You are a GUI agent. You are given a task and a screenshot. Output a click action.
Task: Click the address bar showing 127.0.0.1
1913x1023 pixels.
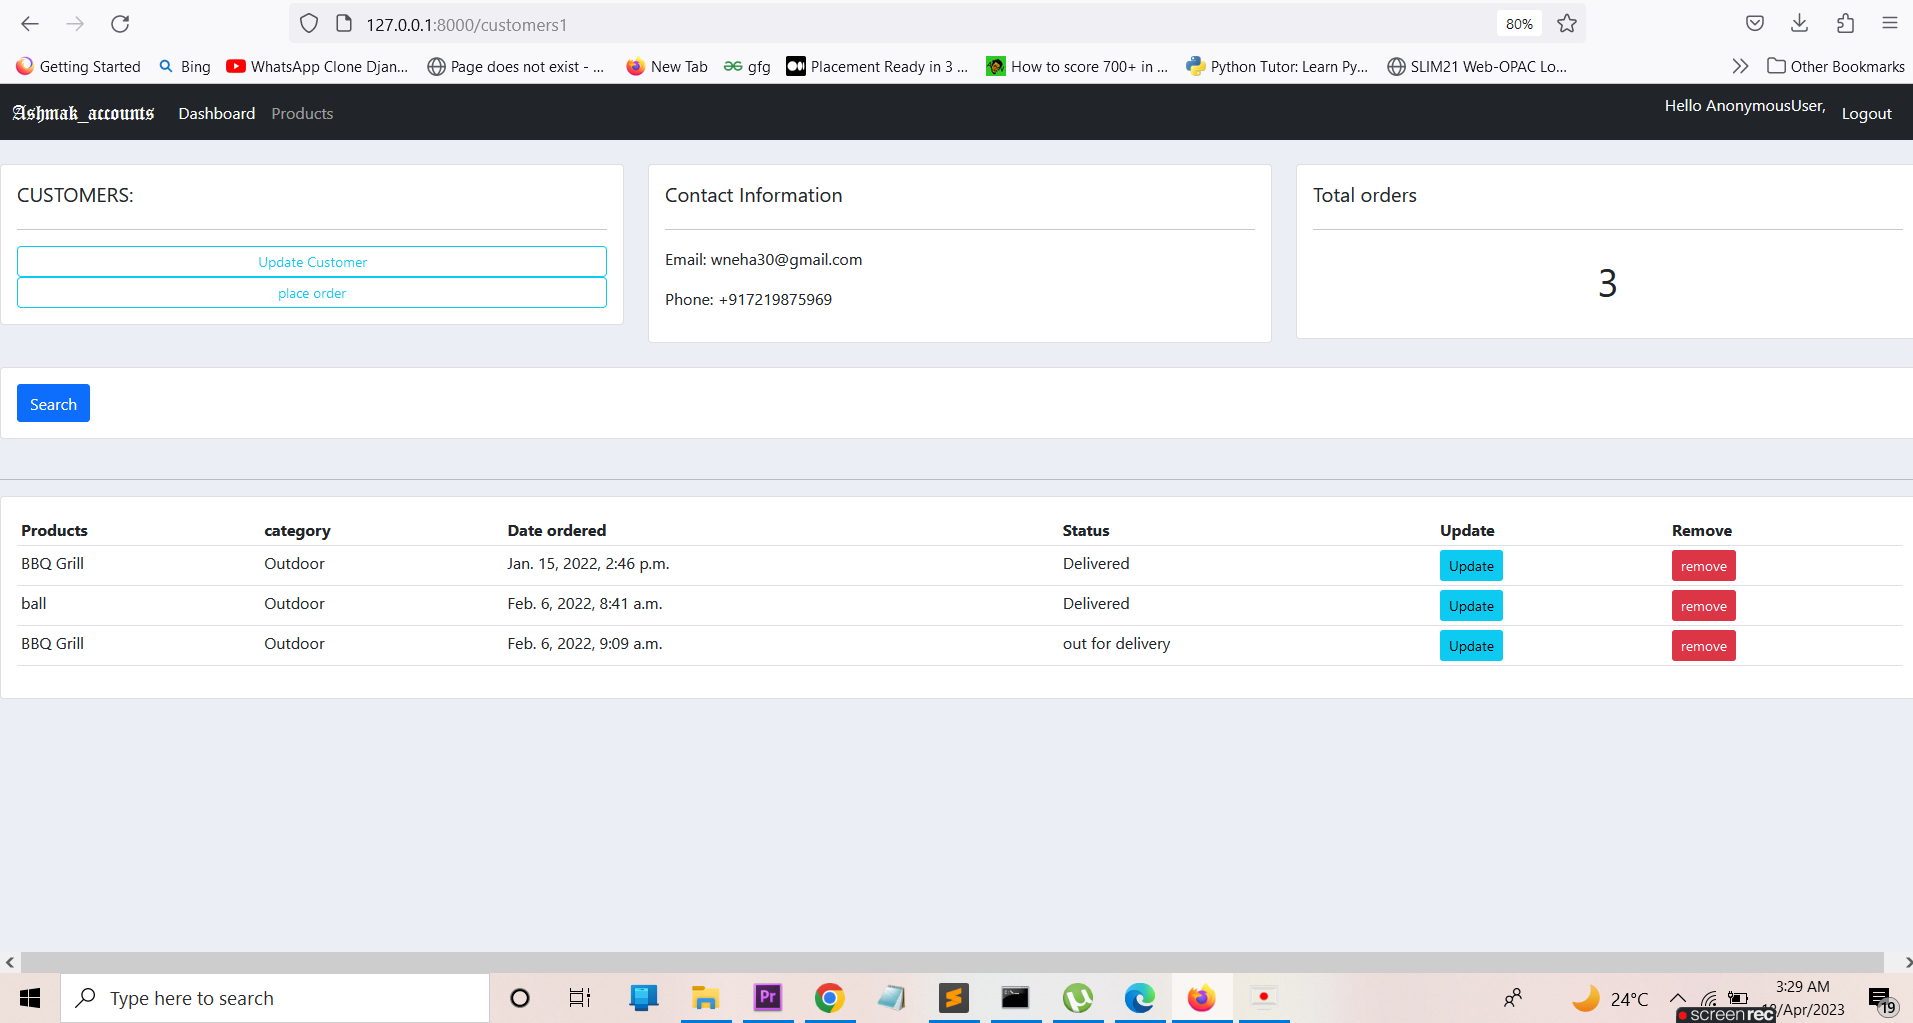point(466,24)
